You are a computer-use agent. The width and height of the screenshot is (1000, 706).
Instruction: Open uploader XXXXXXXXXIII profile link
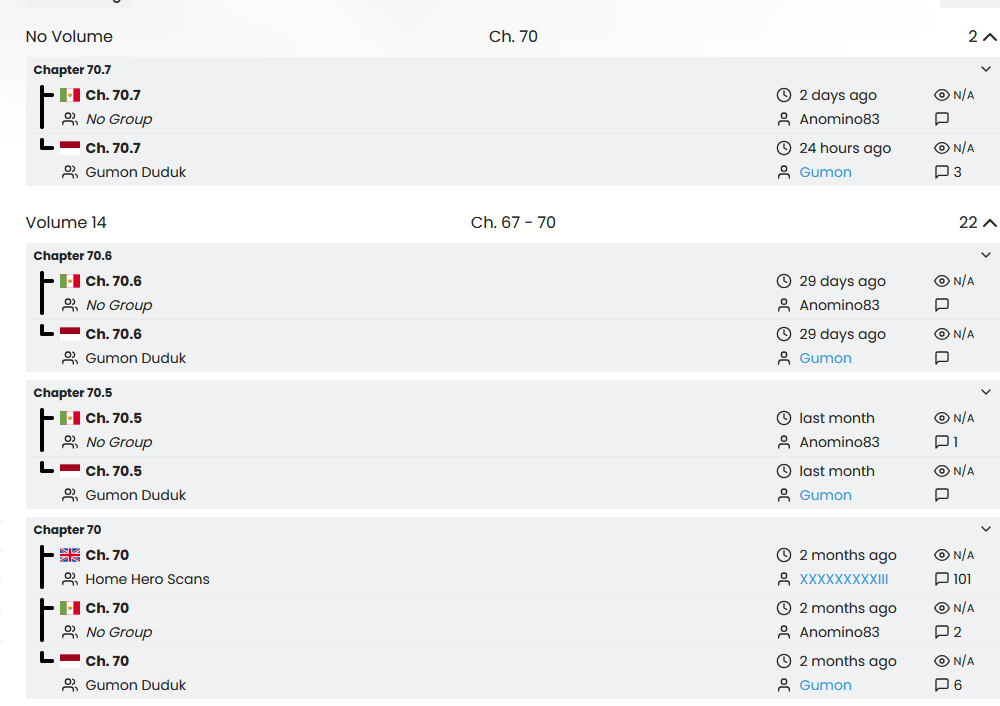(843, 579)
